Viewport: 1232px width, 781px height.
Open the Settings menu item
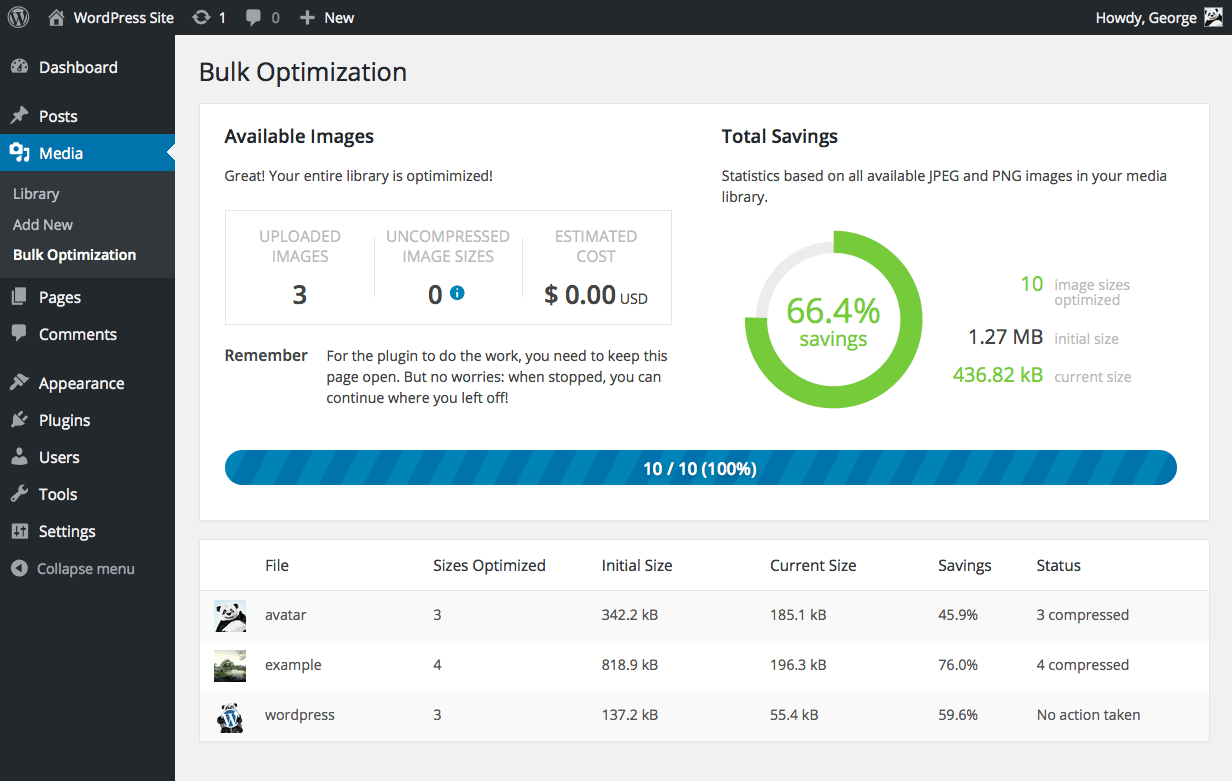[67, 531]
